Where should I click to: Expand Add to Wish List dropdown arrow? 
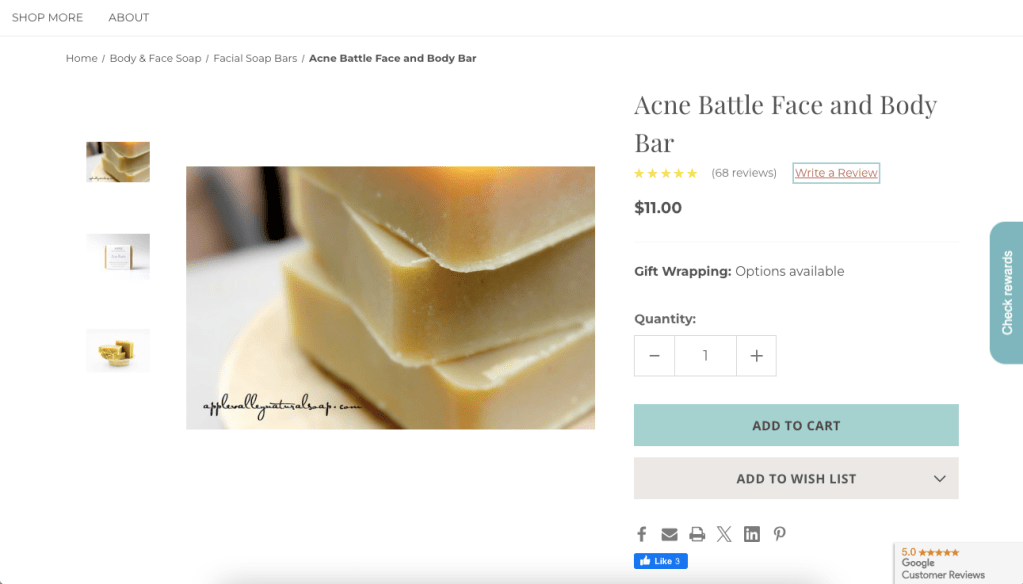(939, 479)
